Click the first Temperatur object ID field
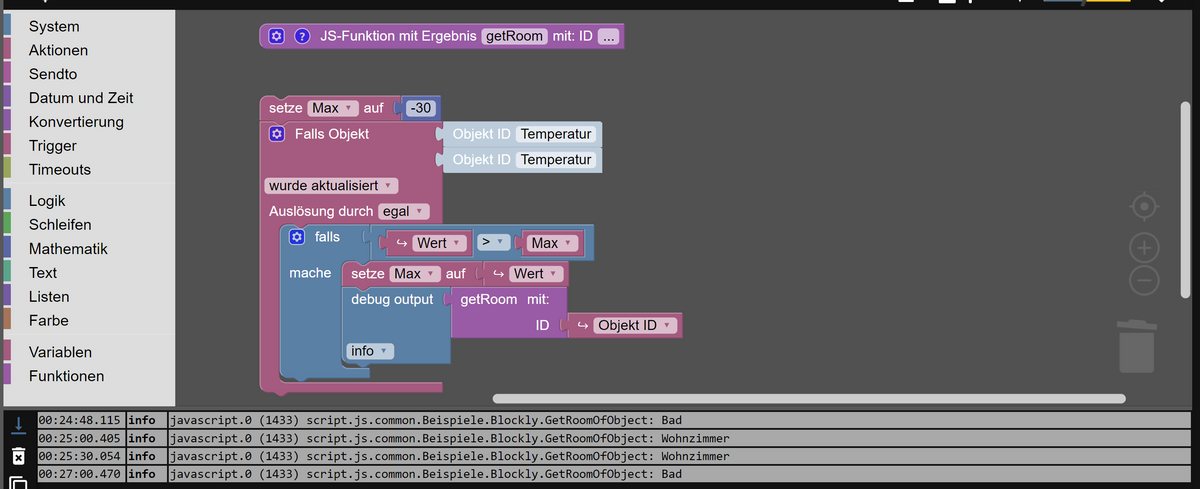Image resolution: width=1200 pixels, height=489 pixels. click(x=557, y=134)
